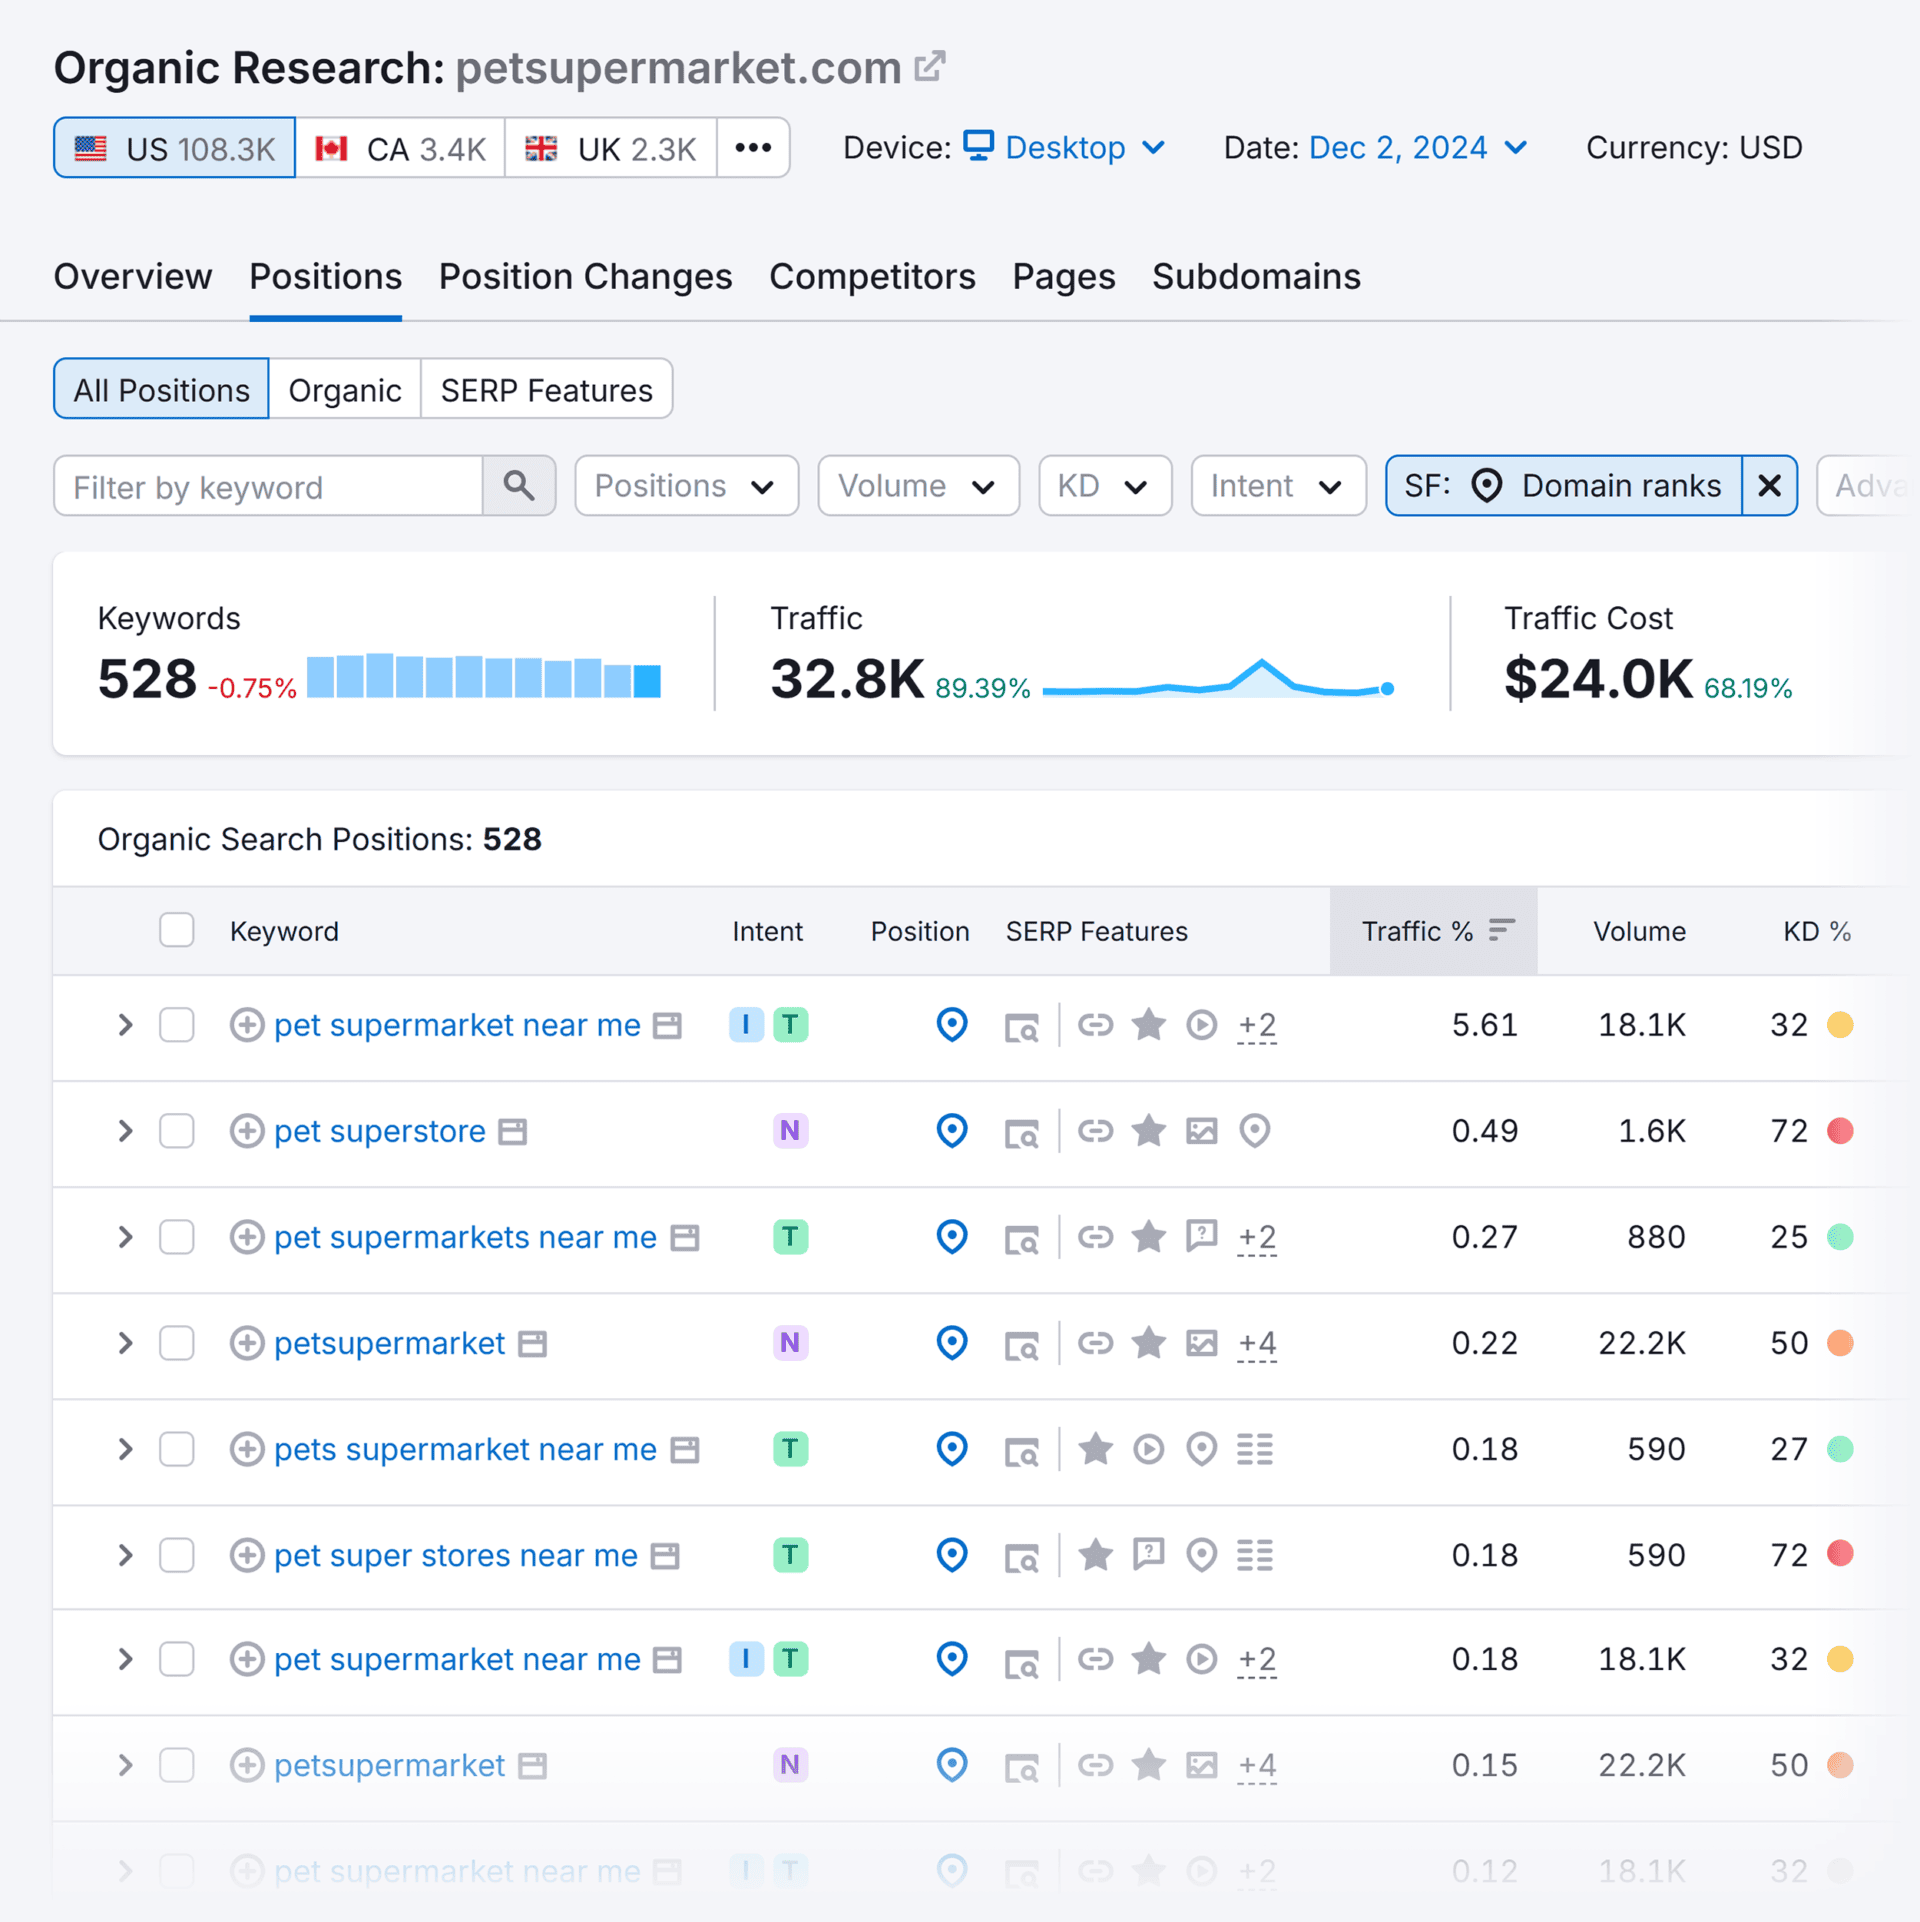Screen dimensions: 1920x1922
Task: Click the UK 2.3K database button
Action: tap(610, 148)
